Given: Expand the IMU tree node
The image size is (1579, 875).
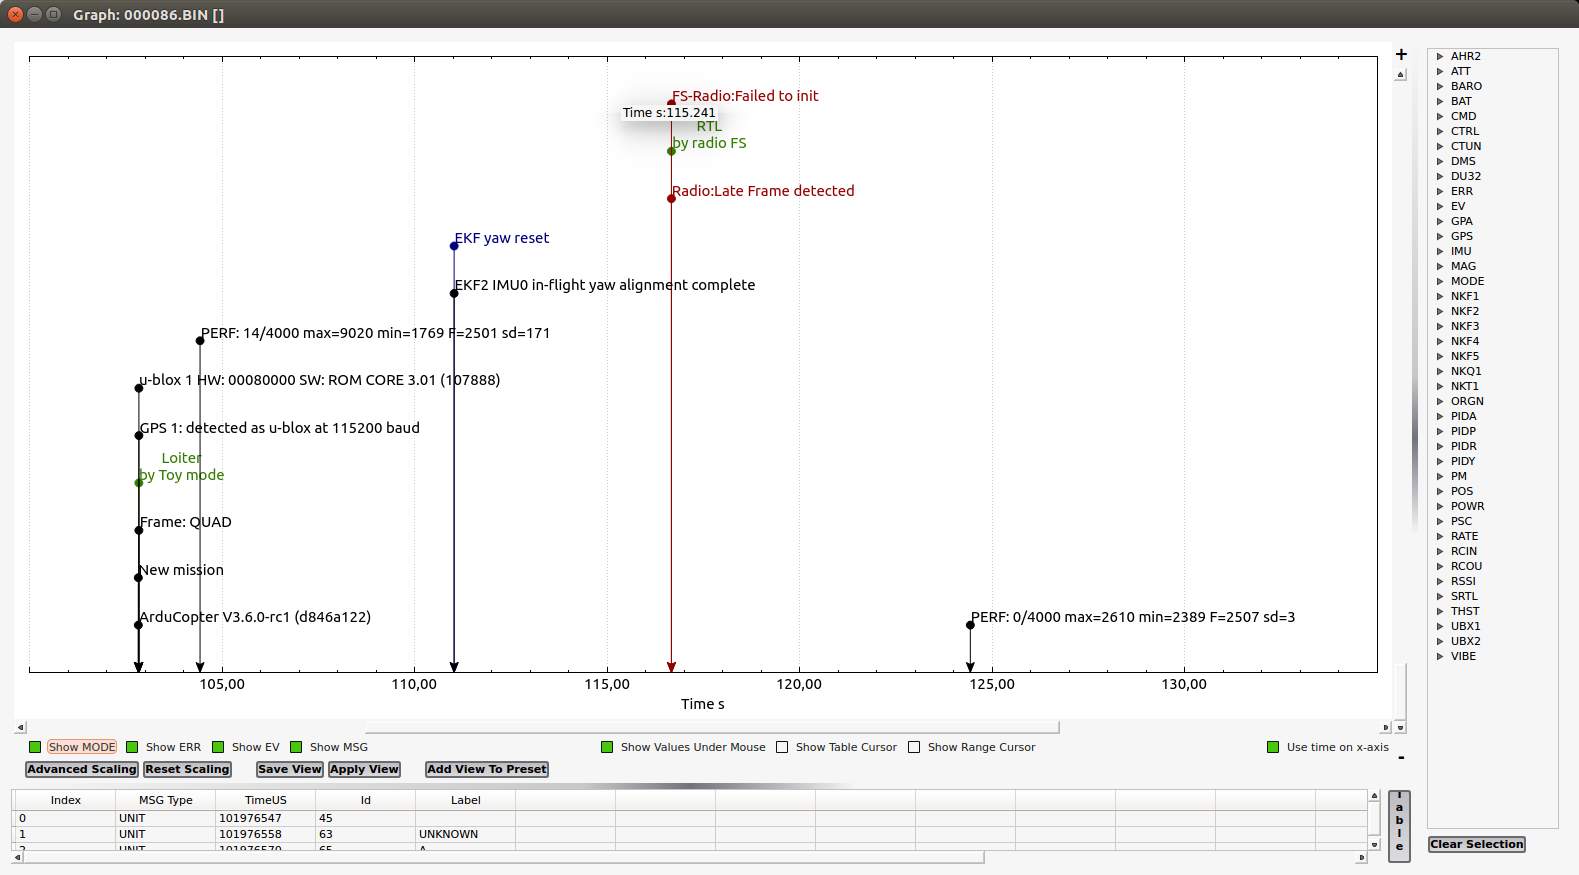Looking at the screenshot, I should [1440, 251].
